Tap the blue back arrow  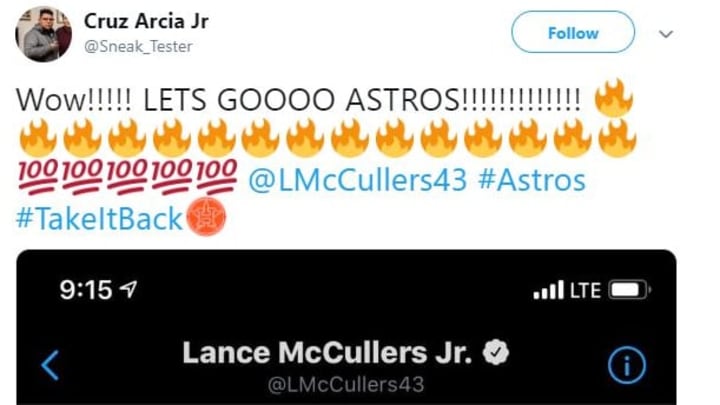tap(50, 366)
